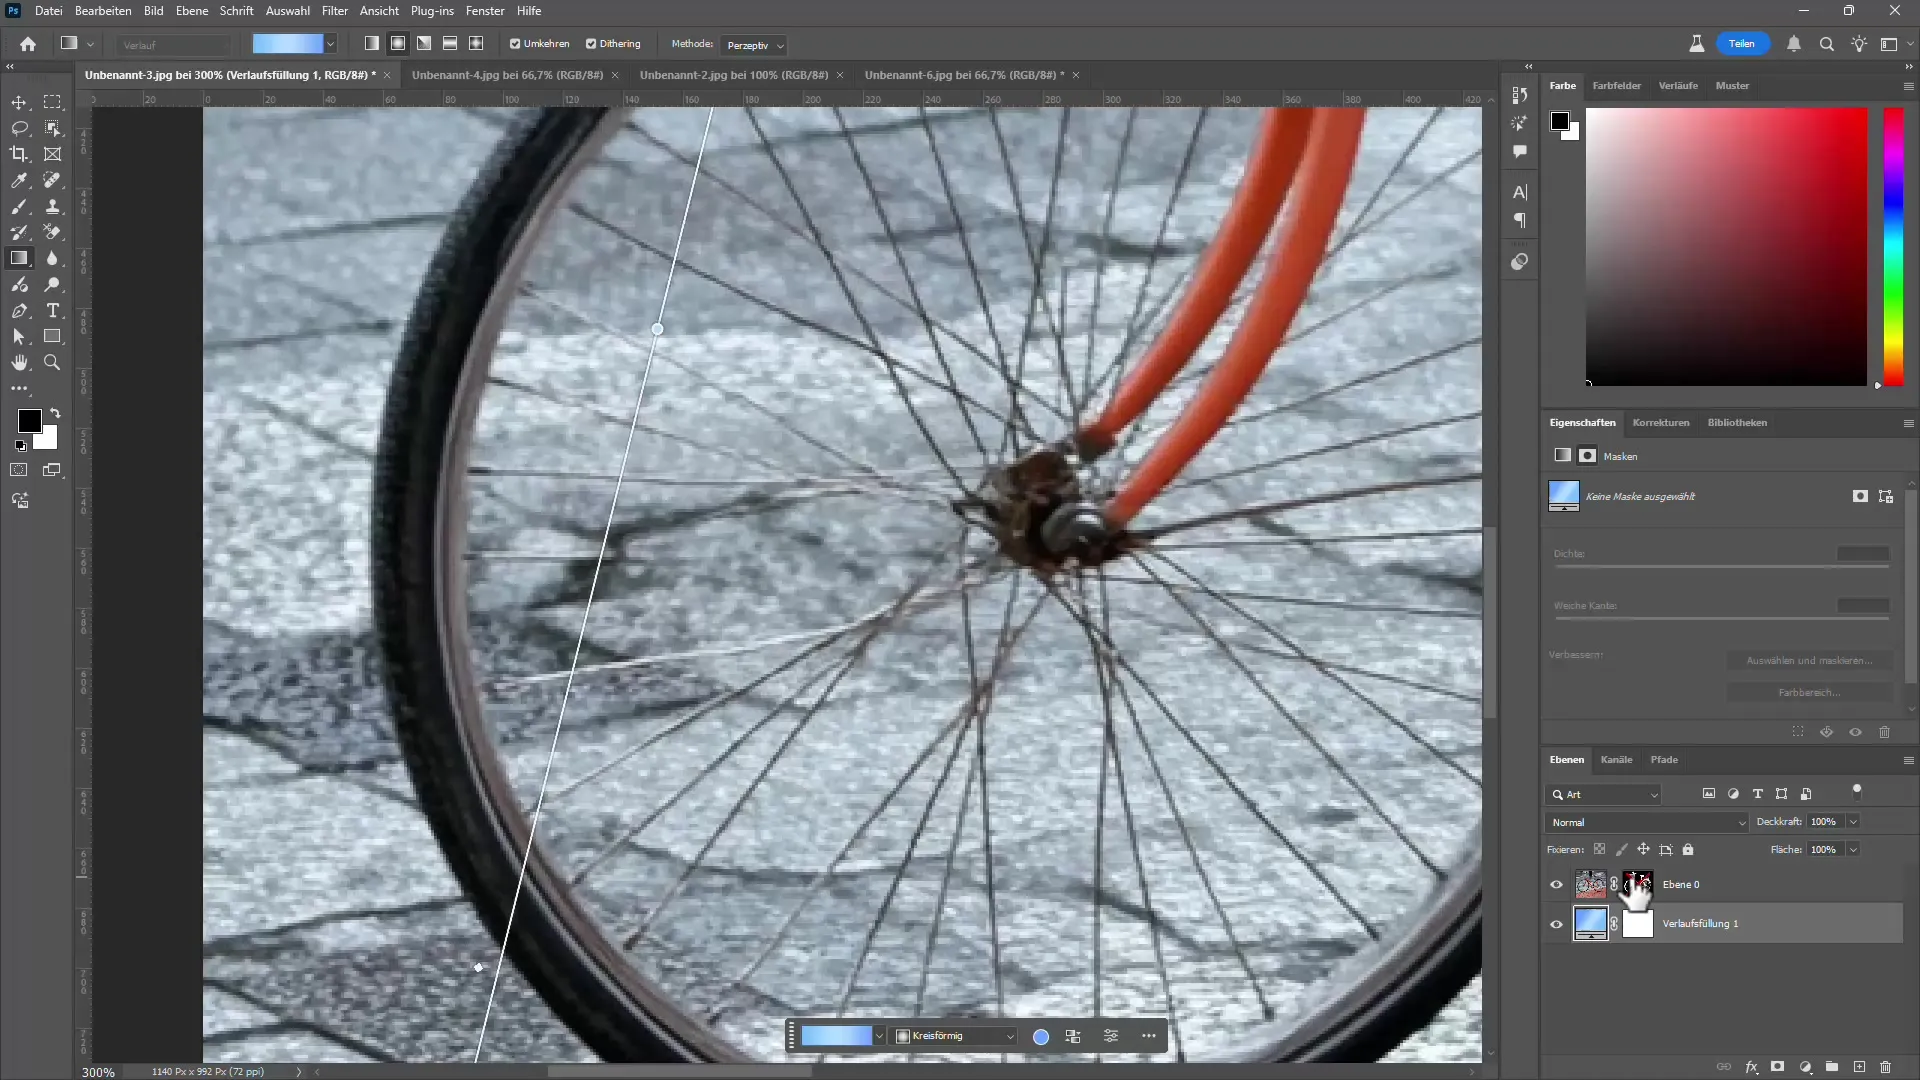1920x1080 pixels.
Task: Hide the Verlaufsfüllung 1 layer
Action: [1556, 924]
